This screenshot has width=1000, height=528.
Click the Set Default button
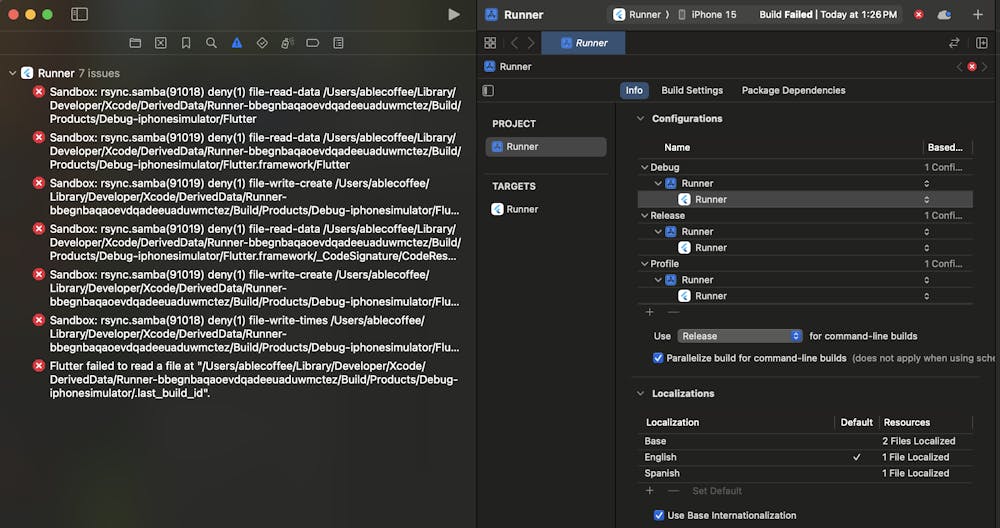tap(717, 491)
